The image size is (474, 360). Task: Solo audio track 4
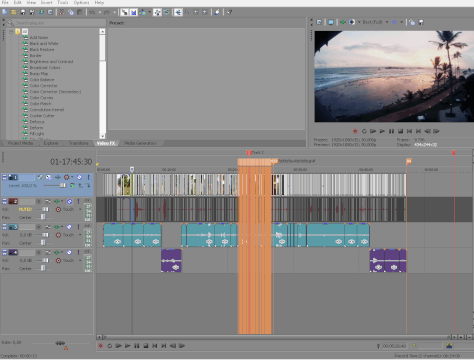(x=78, y=252)
